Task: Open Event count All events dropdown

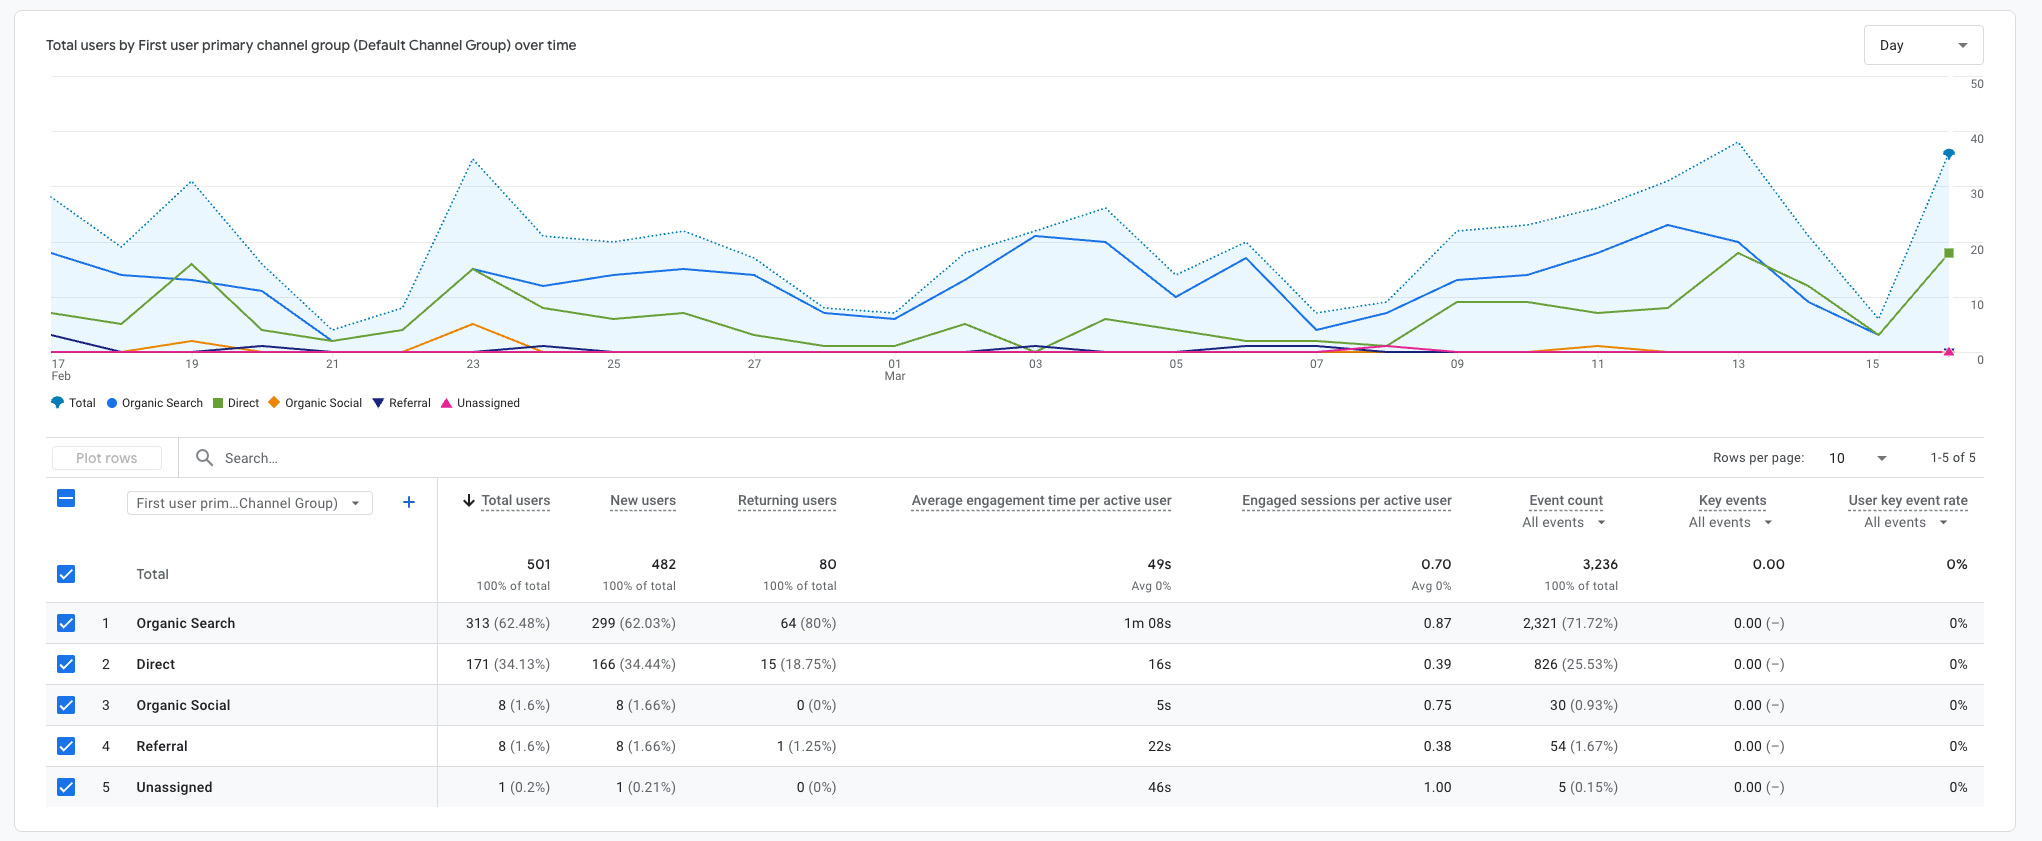Action: [x=1564, y=522]
